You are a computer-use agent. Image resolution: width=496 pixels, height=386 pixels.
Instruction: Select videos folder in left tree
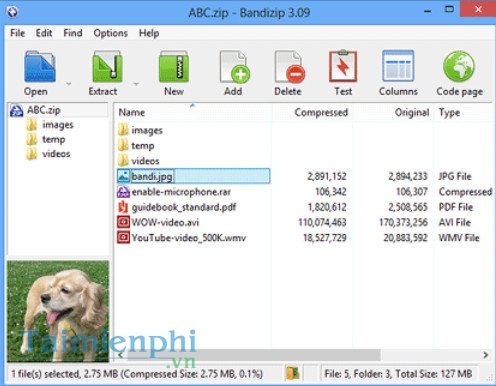click(56, 154)
